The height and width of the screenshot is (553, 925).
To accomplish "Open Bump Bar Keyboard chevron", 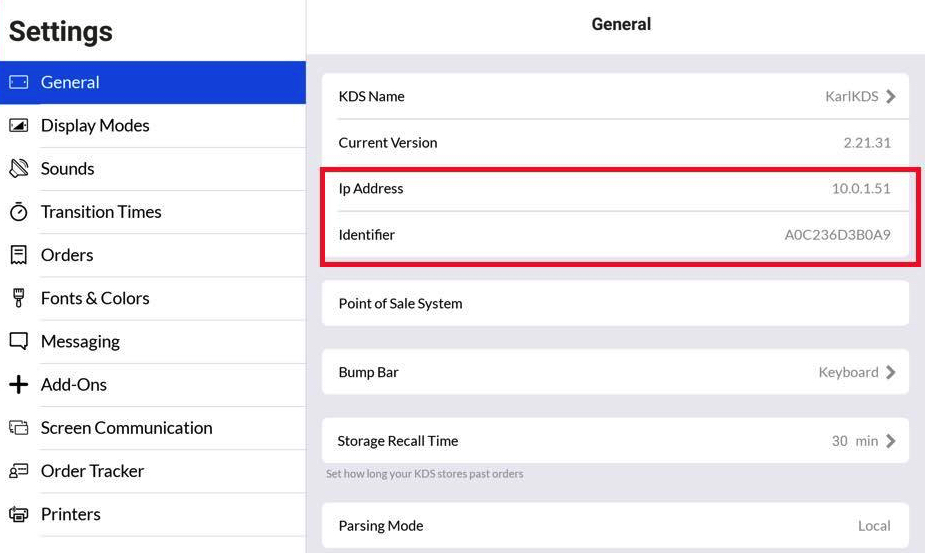I will (x=891, y=372).
